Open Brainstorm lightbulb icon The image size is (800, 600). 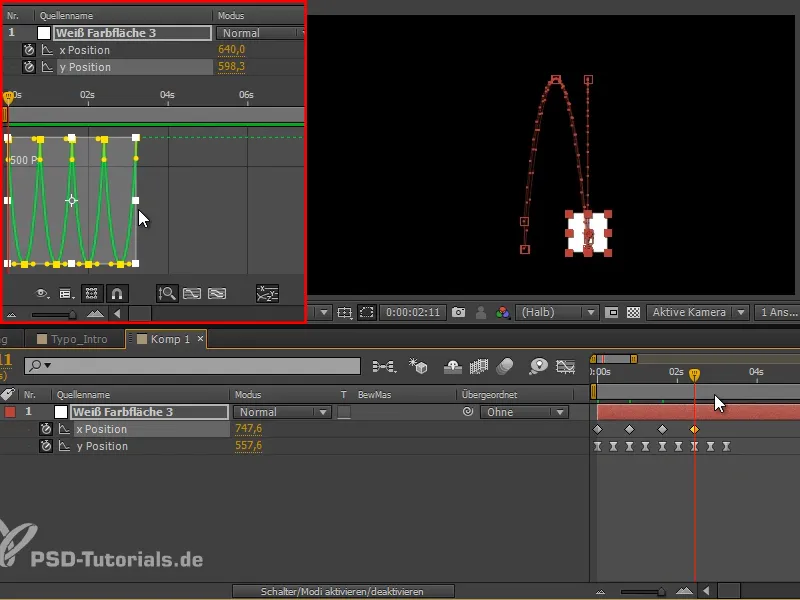pos(538,366)
